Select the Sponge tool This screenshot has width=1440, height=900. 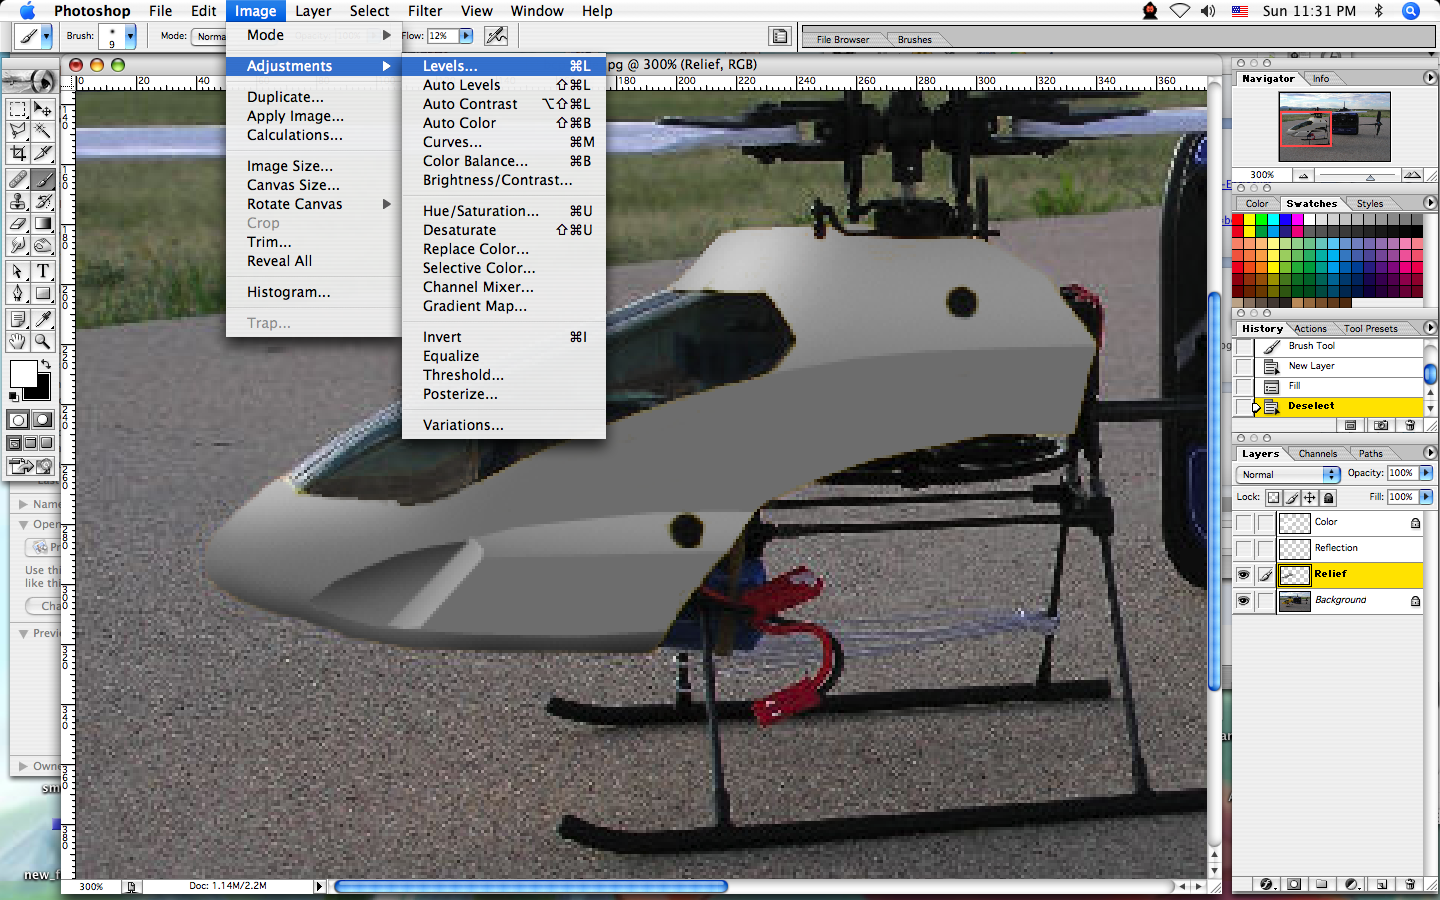(43, 246)
